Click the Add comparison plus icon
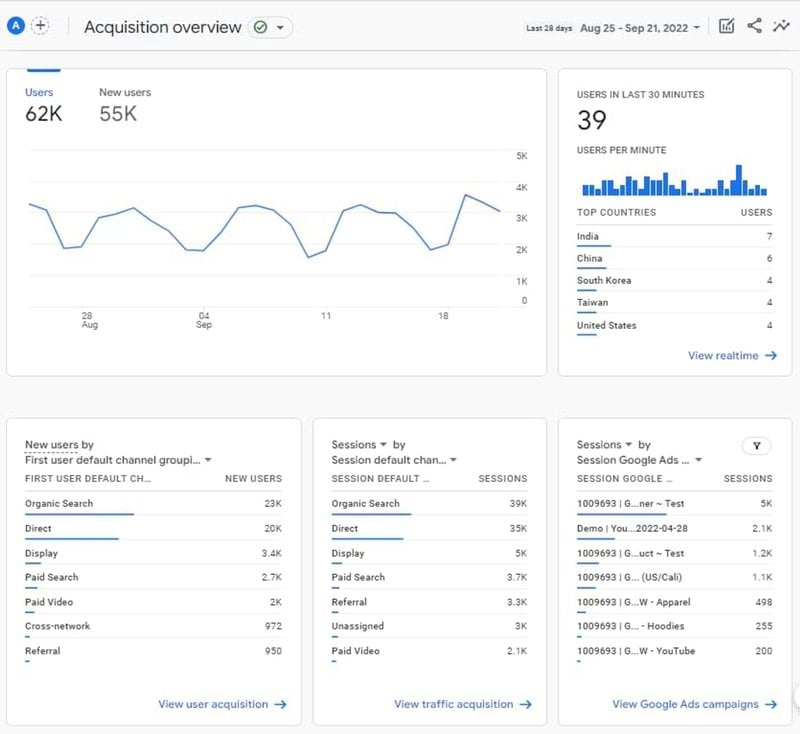This screenshot has width=800, height=734. (x=38, y=24)
